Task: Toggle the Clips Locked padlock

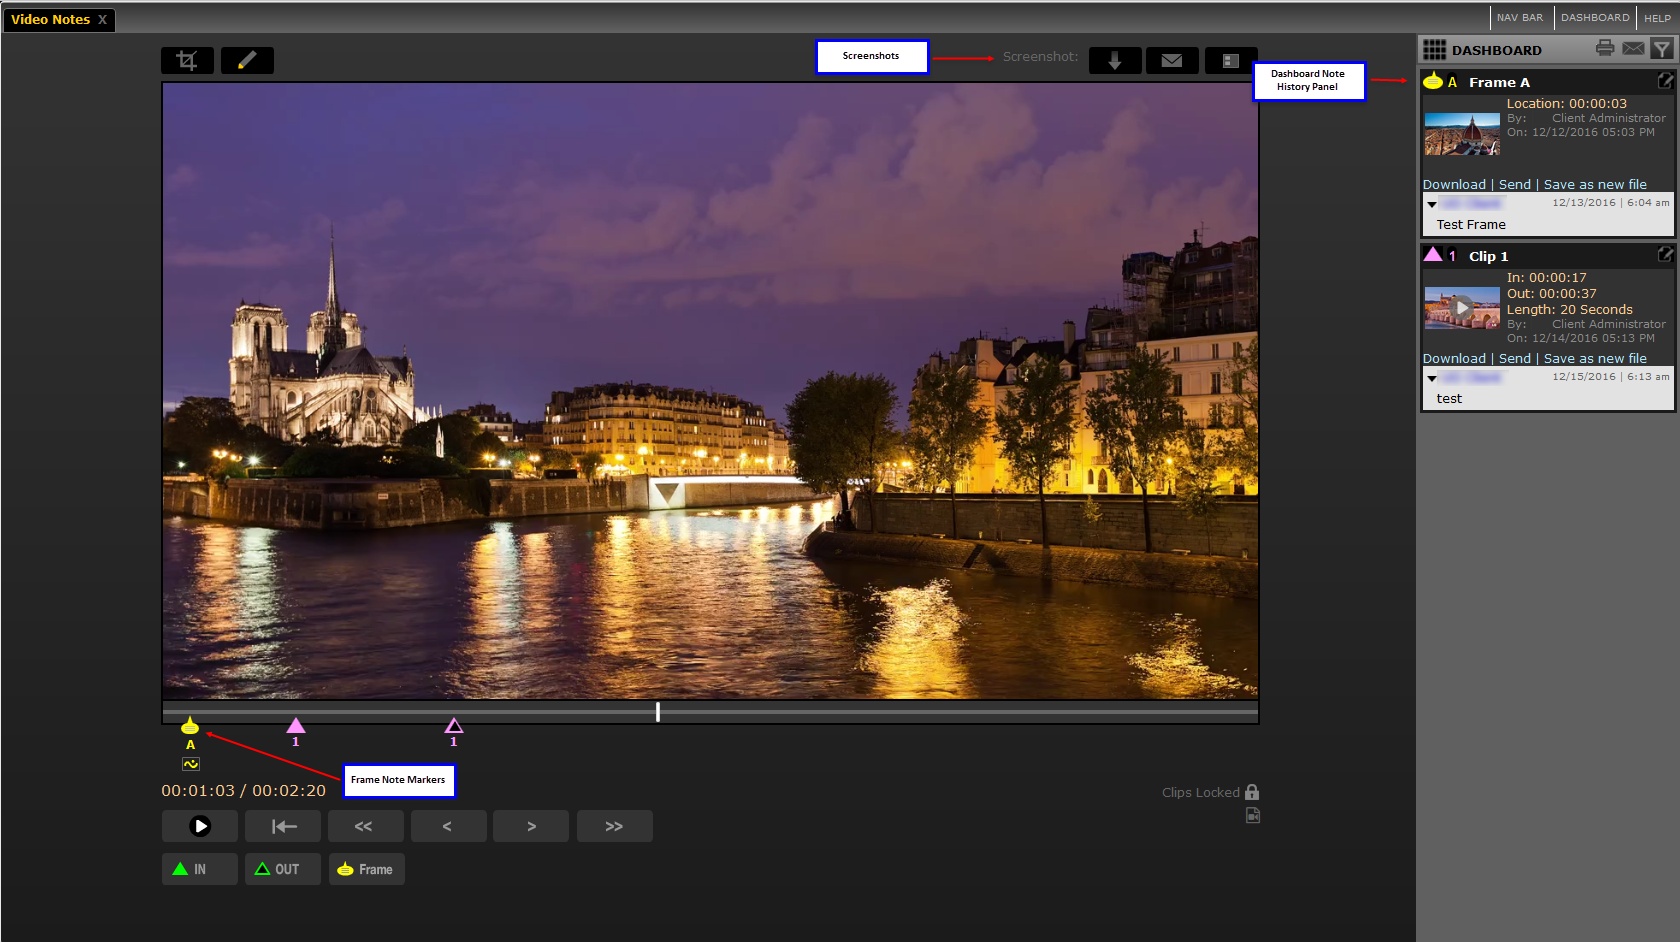Action: click(1252, 792)
